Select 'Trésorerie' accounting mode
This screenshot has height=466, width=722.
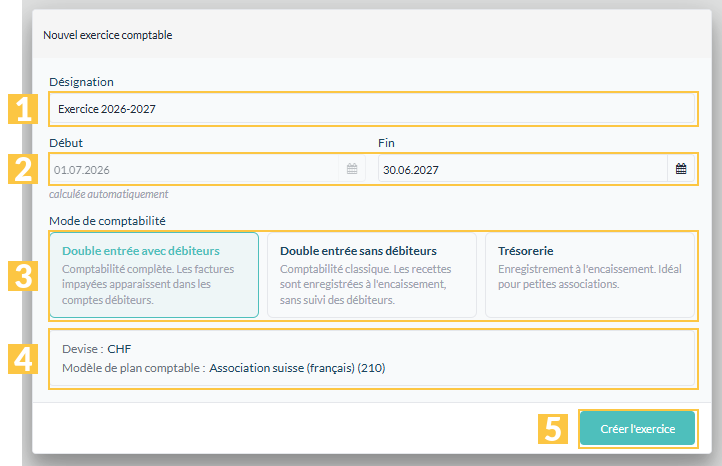[590, 275]
